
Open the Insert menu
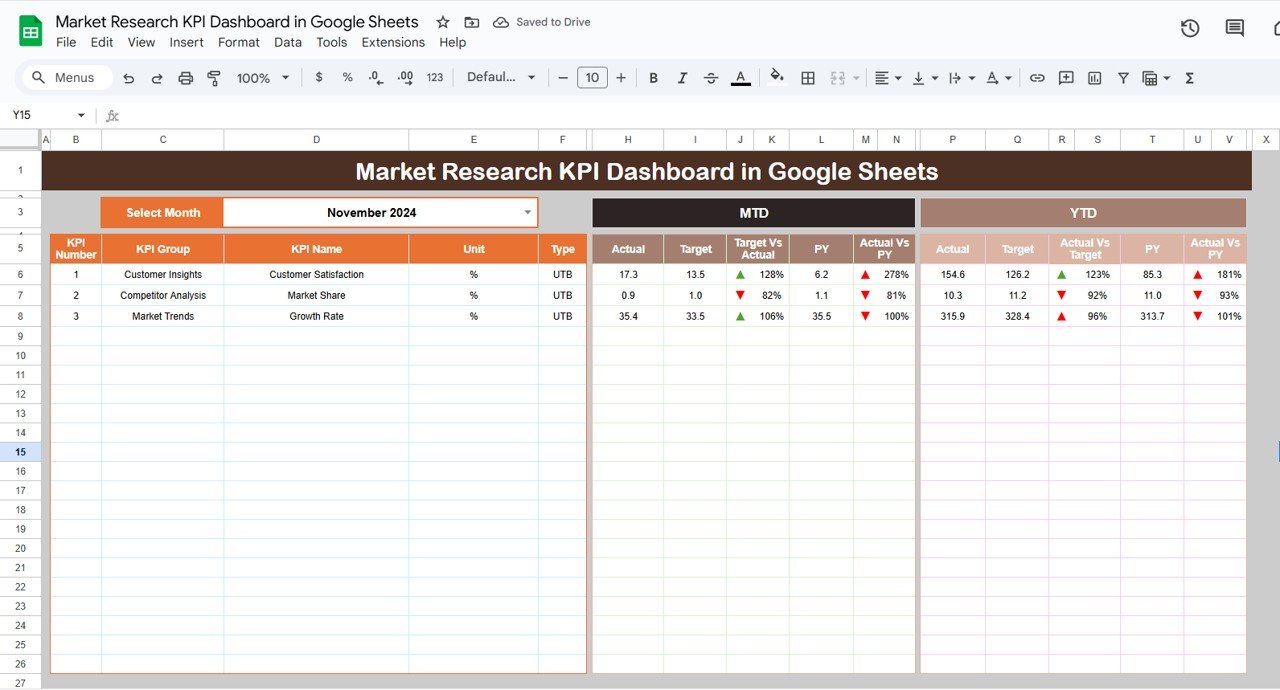[186, 42]
